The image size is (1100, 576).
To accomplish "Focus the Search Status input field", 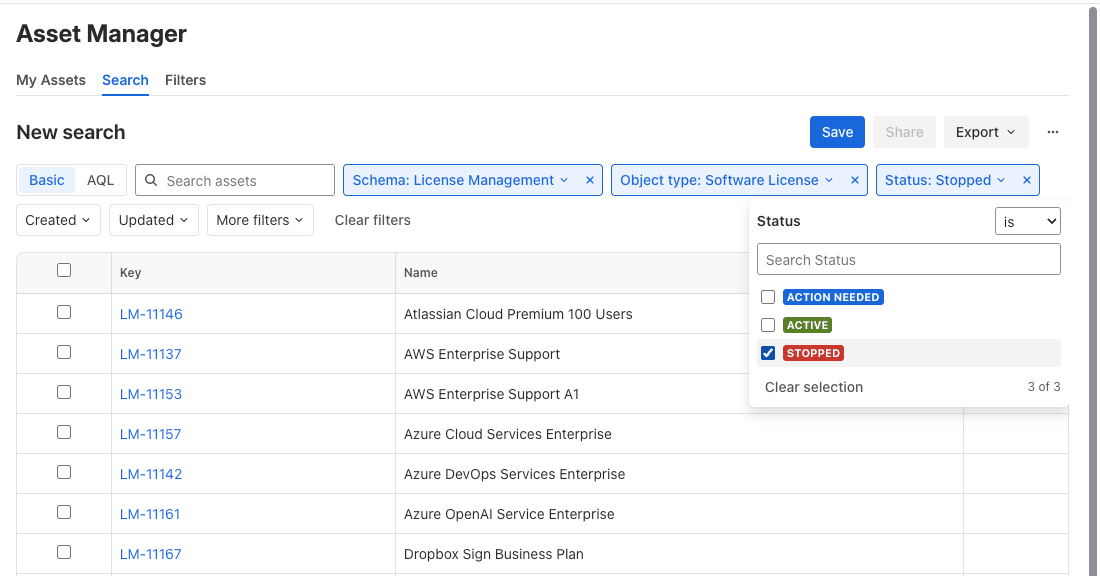I will pos(908,260).
